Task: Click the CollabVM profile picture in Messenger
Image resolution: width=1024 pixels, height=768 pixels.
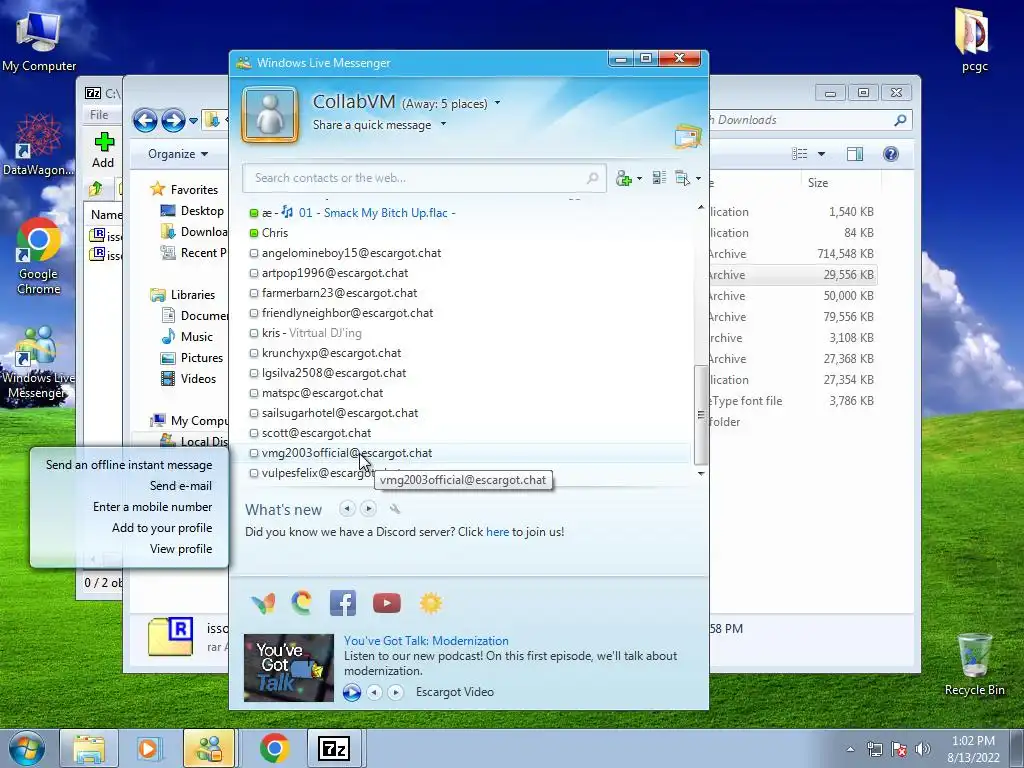Action: click(270, 114)
